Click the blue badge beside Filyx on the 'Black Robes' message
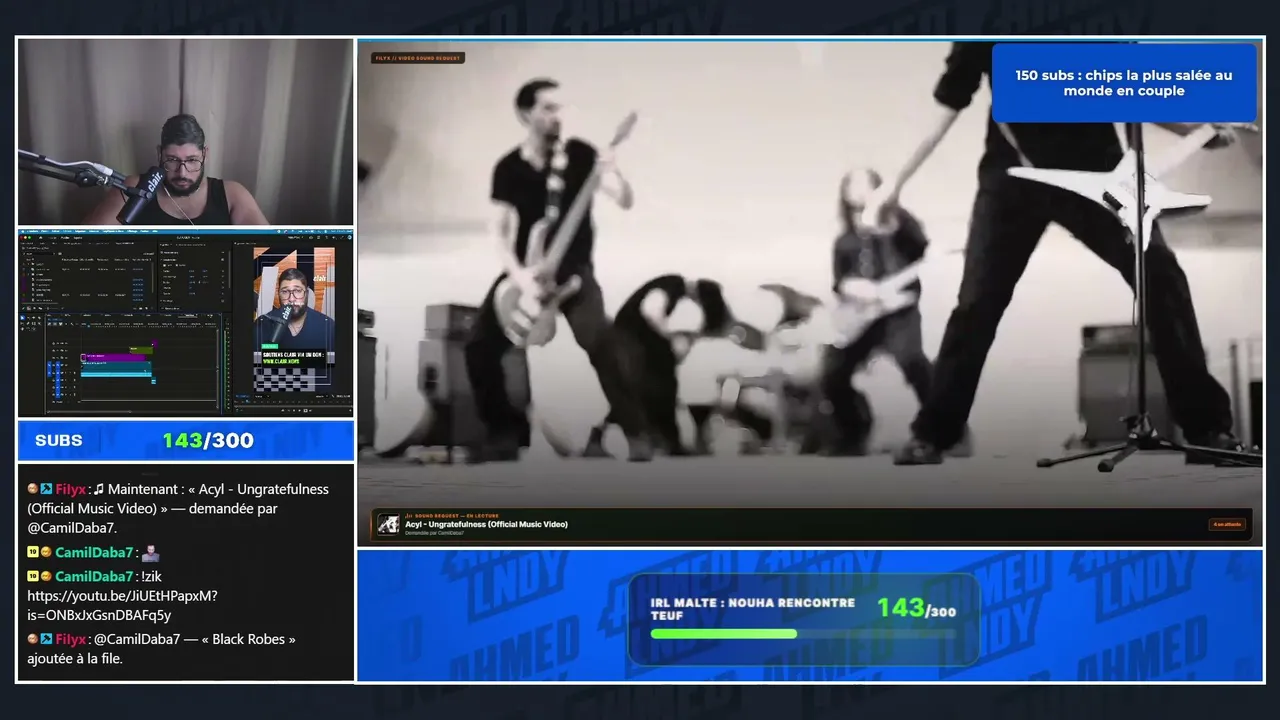Image resolution: width=1280 pixels, height=720 pixels. pyautogui.click(x=46, y=639)
